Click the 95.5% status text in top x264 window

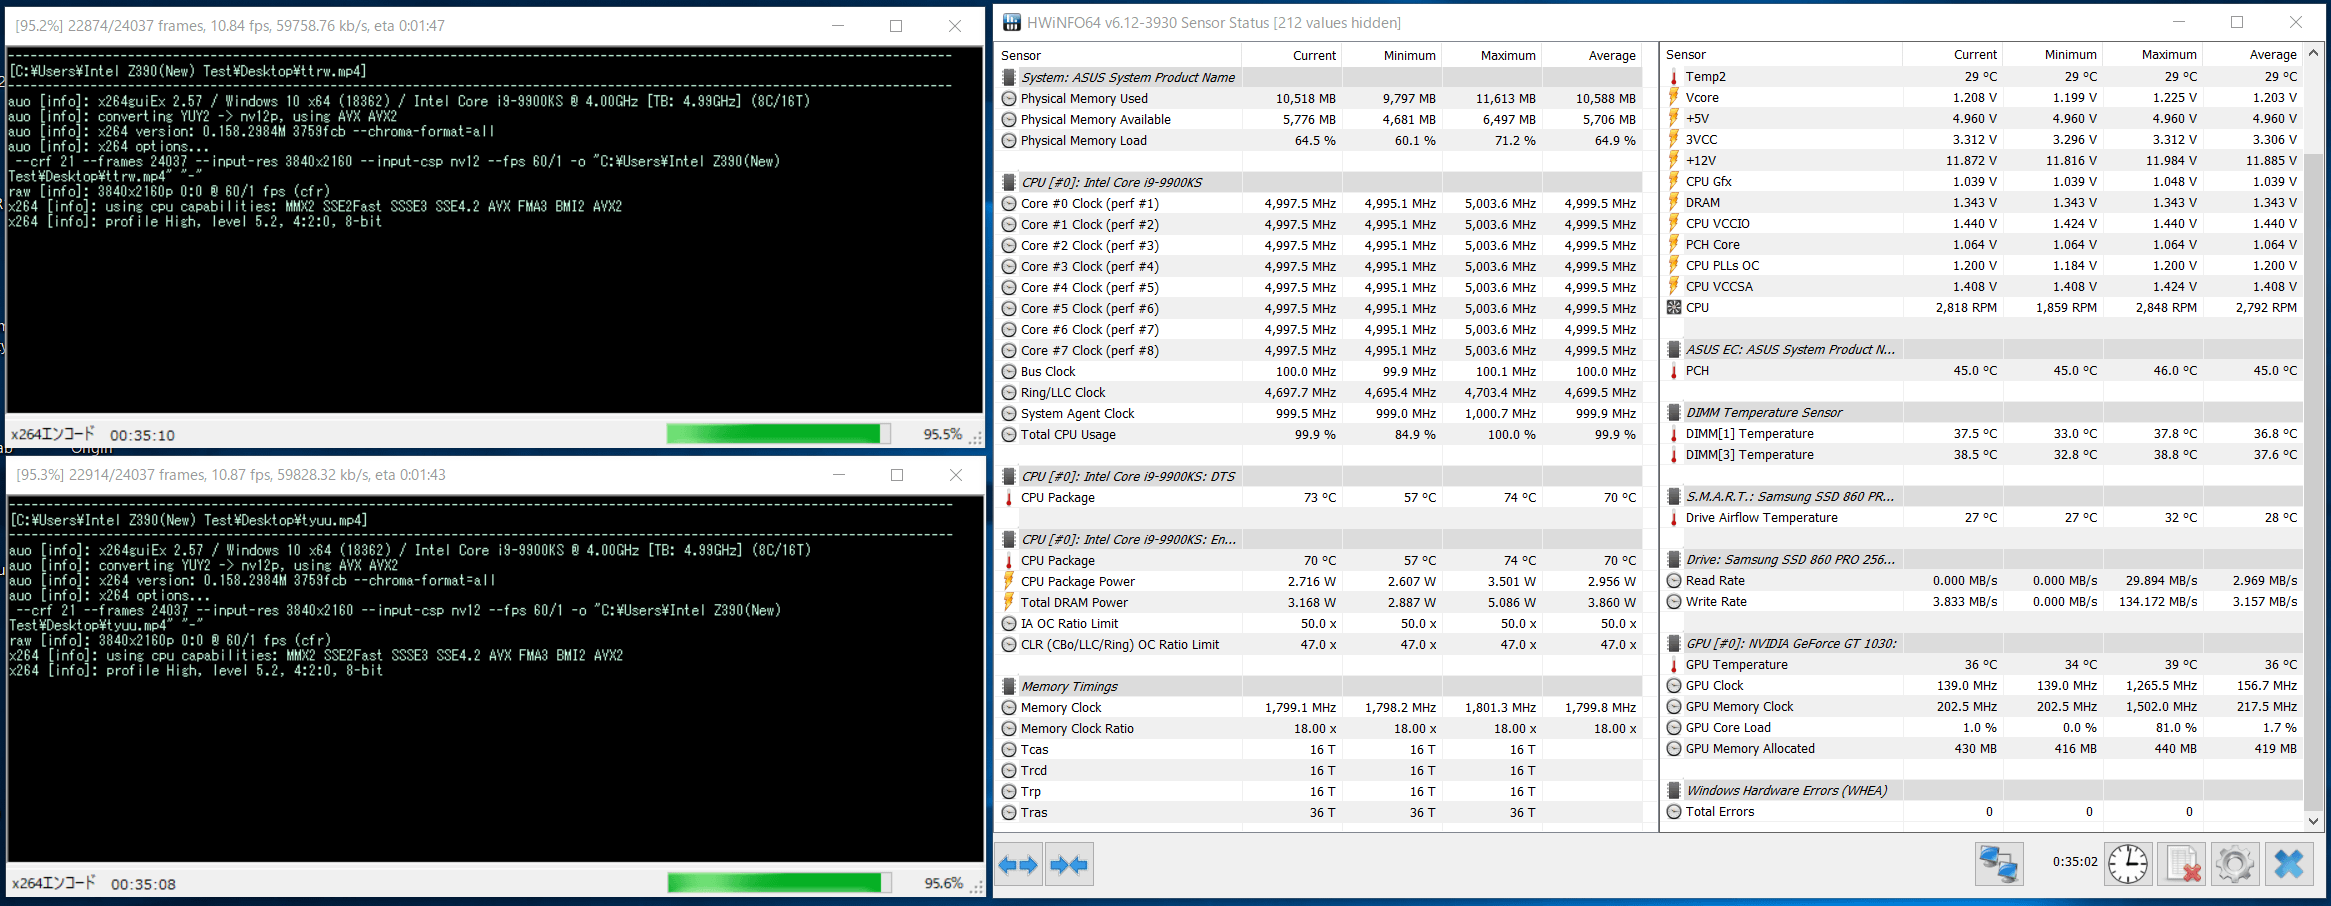click(943, 434)
